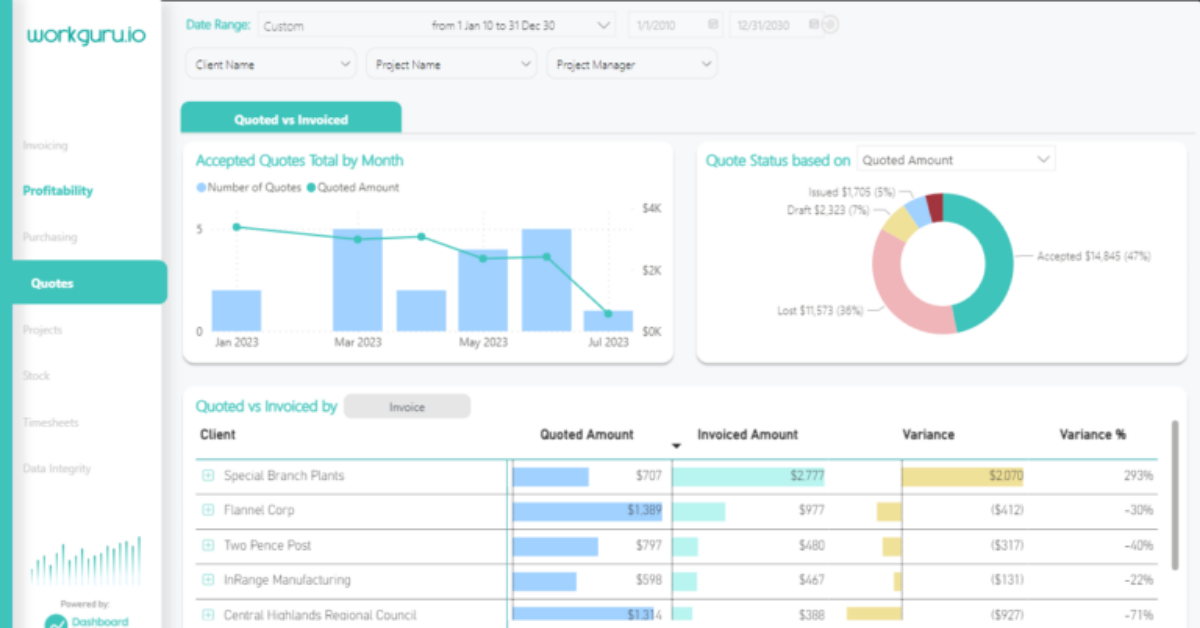Screen dimensions: 1200x628
Task: Click the sort arrow beside Invoiced Amount header
Action: coord(676,446)
